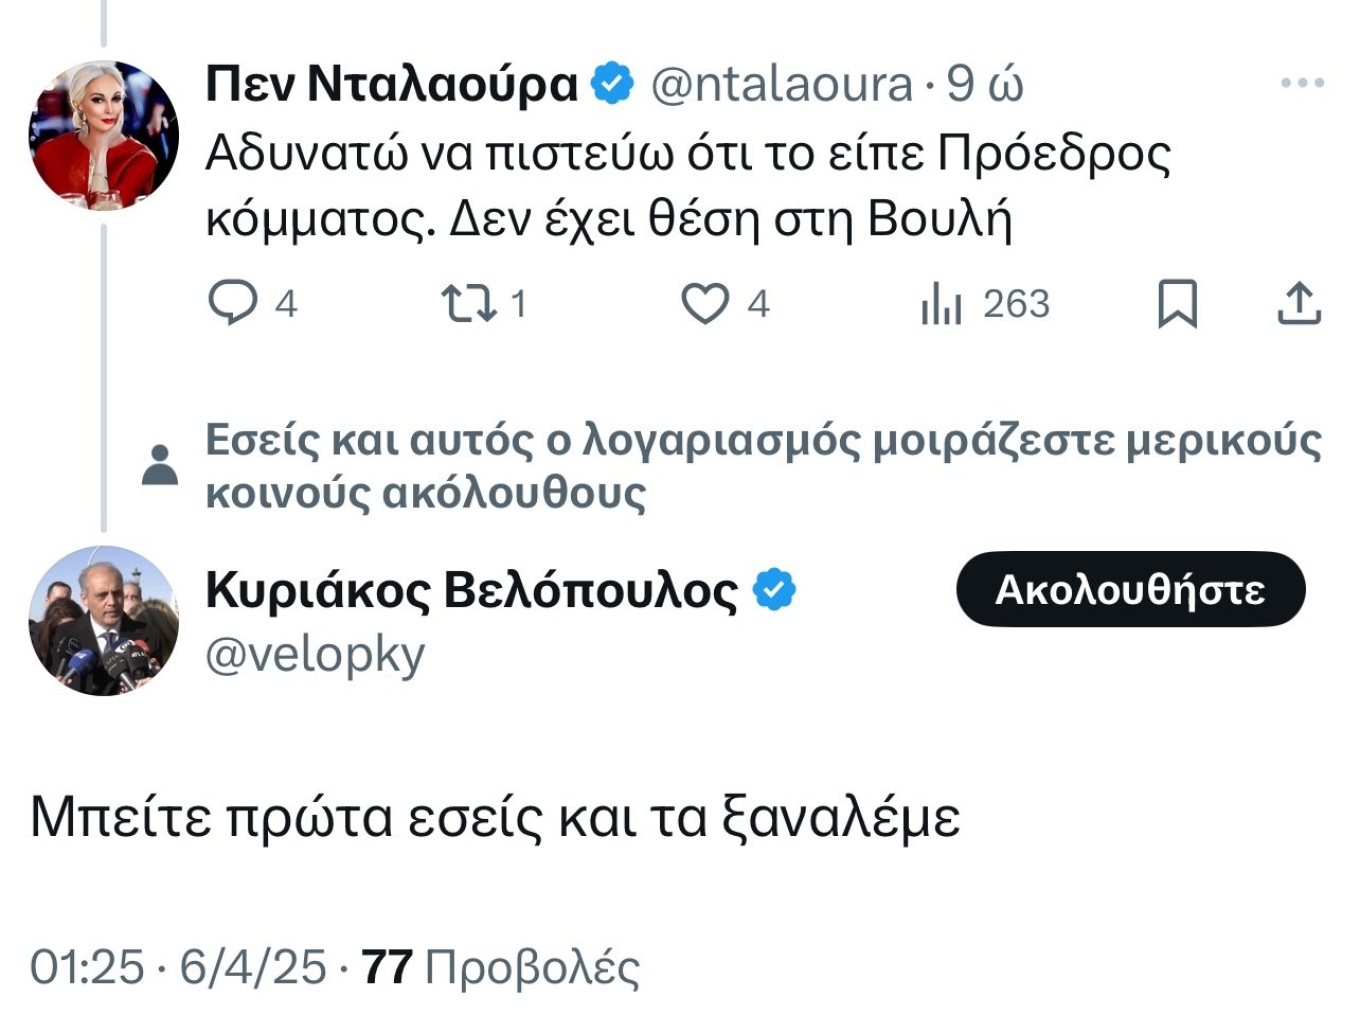Open the shared followers notice text
Viewport: 1360px width, 1032px height.
pyautogui.click(x=763, y=466)
